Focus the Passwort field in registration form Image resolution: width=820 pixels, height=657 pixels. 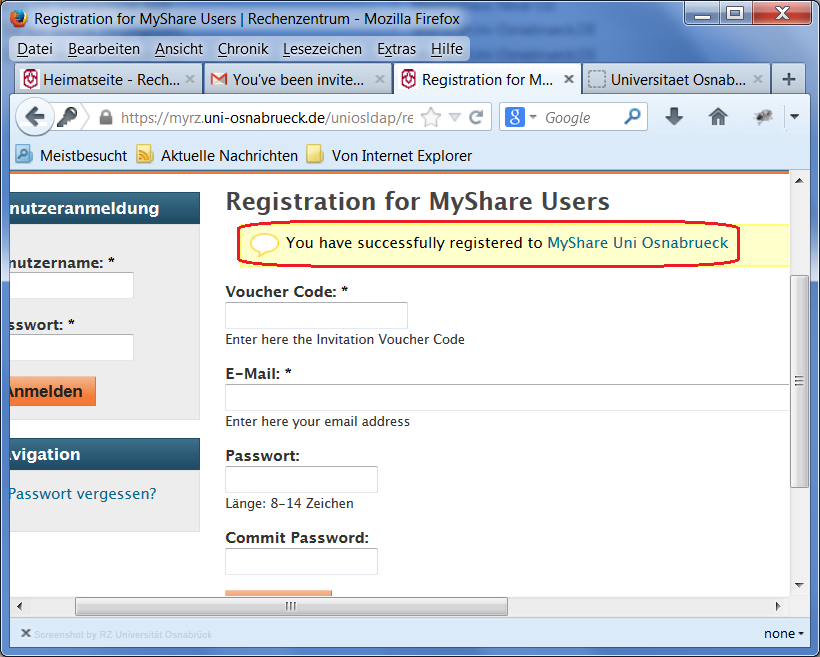tap(301, 479)
